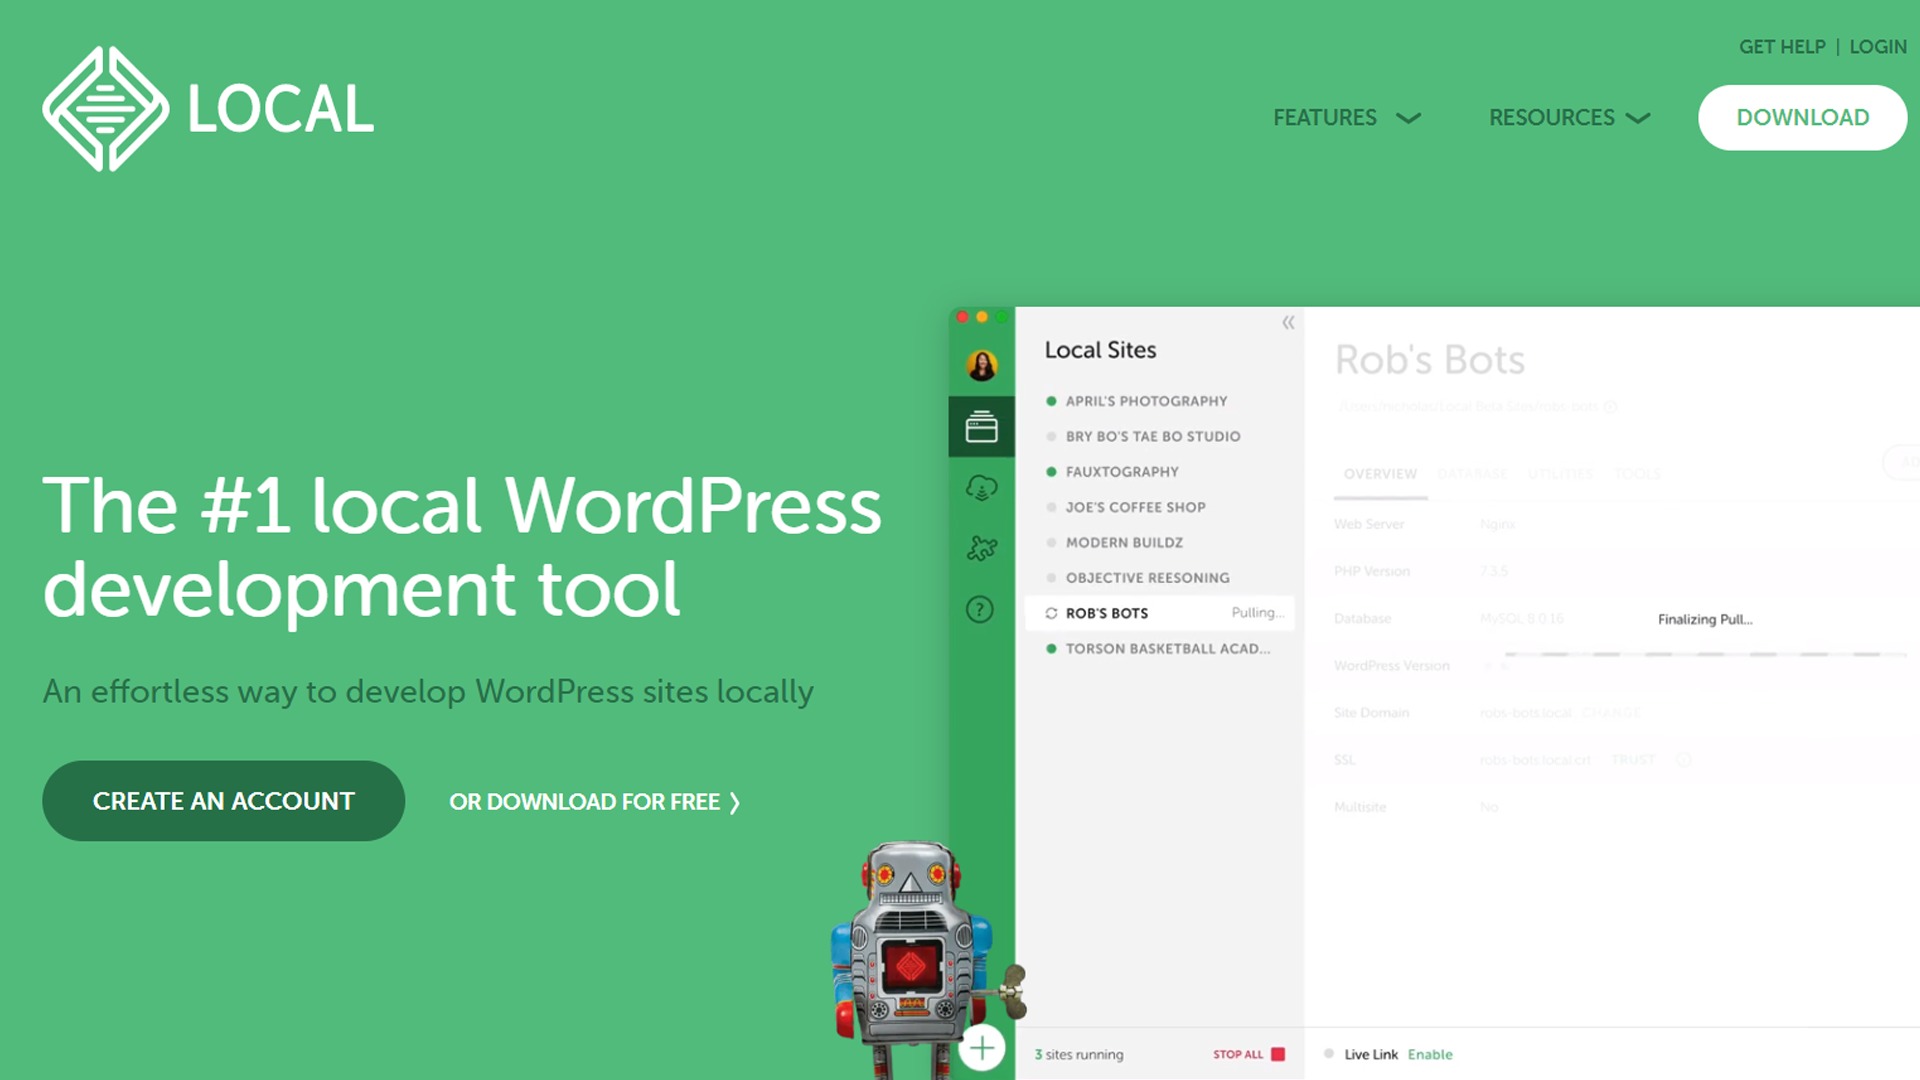Click the Finalizing Pull progress bar
Screen dimensions: 1920x1080
pos(1704,654)
